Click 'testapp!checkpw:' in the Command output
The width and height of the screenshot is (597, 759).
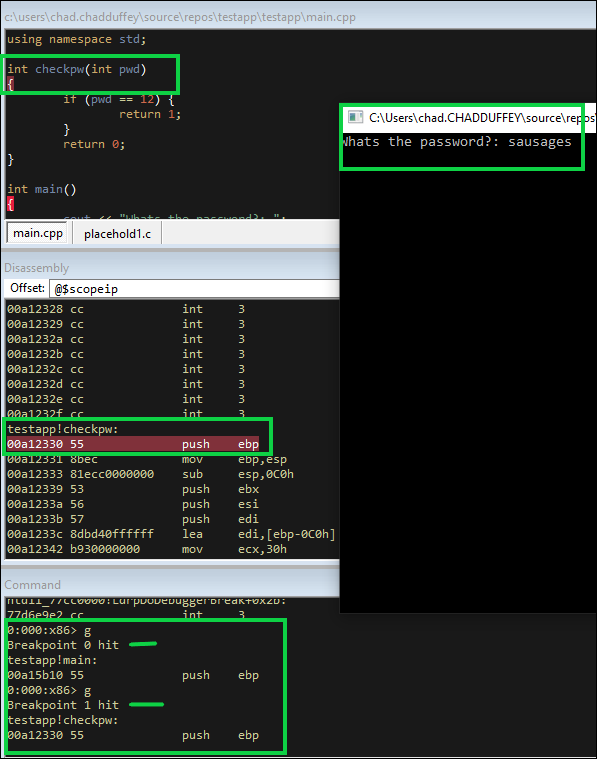pos(62,720)
